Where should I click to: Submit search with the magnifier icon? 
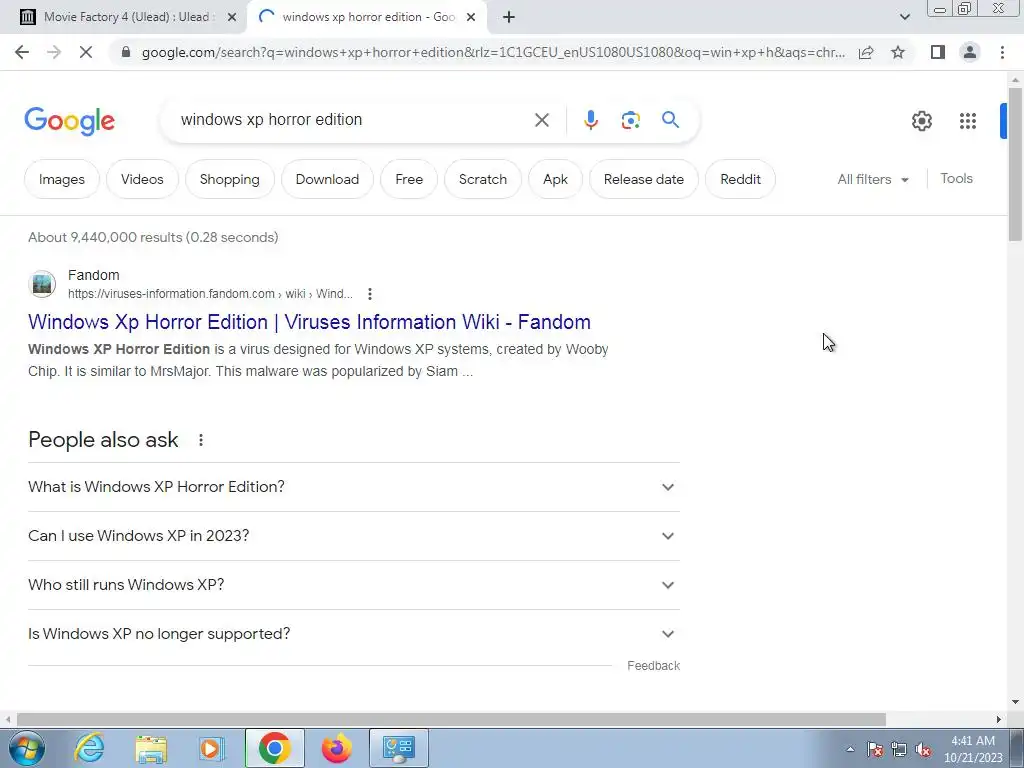(x=670, y=120)
